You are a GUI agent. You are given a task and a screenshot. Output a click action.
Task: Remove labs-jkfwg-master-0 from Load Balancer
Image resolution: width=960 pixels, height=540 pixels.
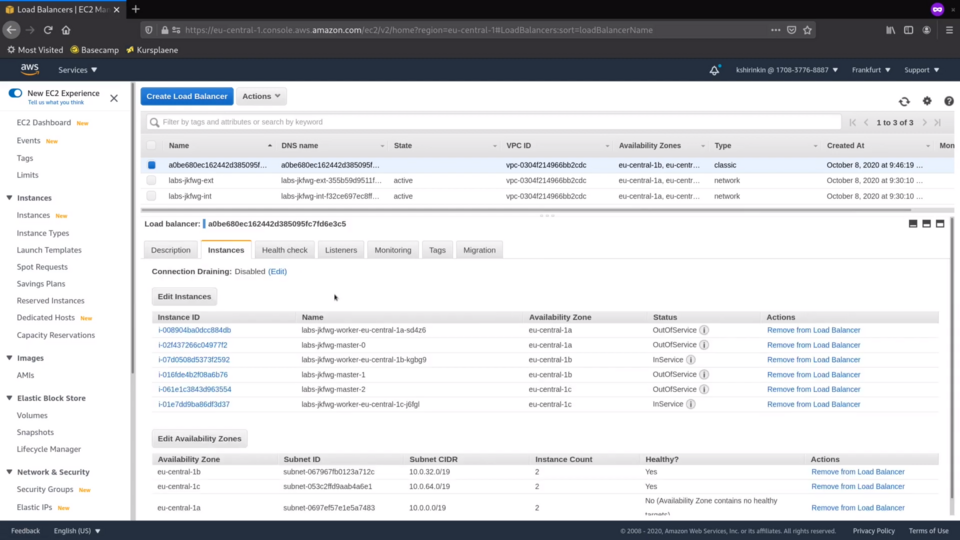[x=814, y=345]
